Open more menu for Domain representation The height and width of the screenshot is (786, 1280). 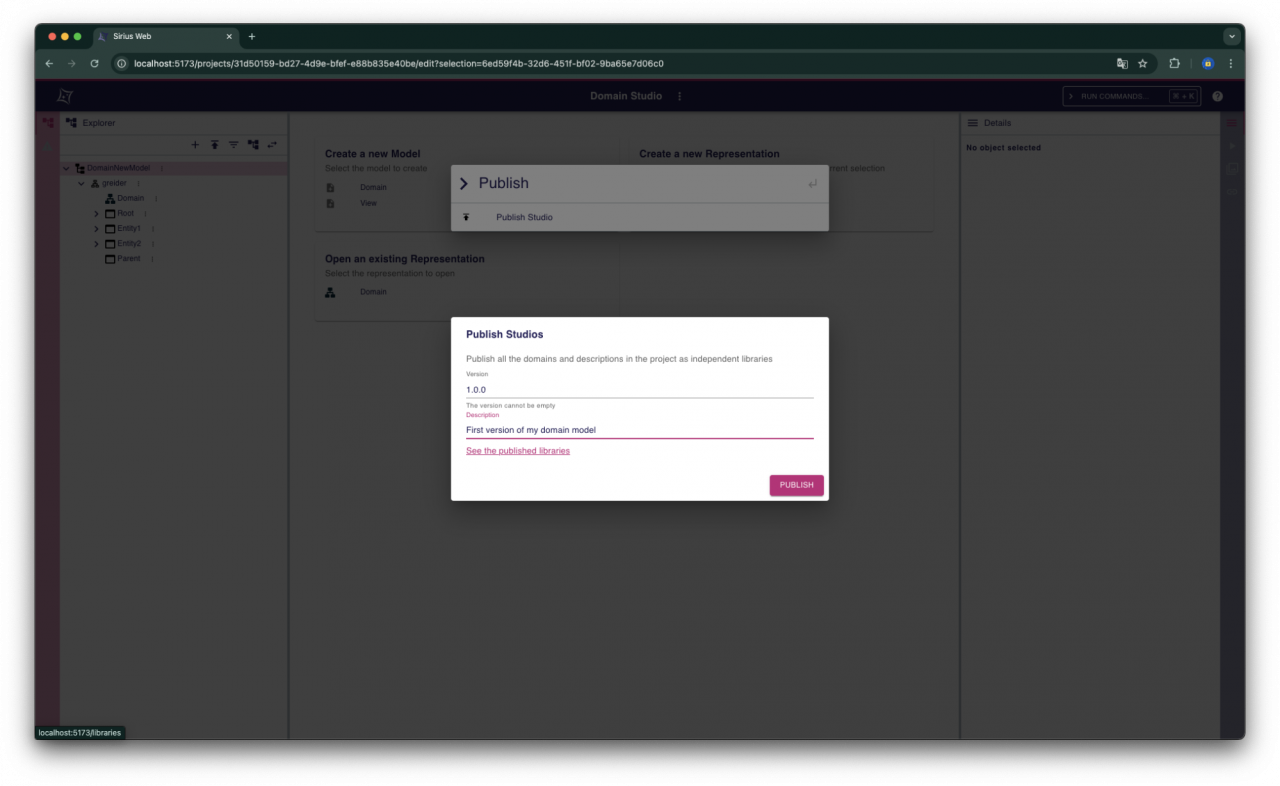155,198
